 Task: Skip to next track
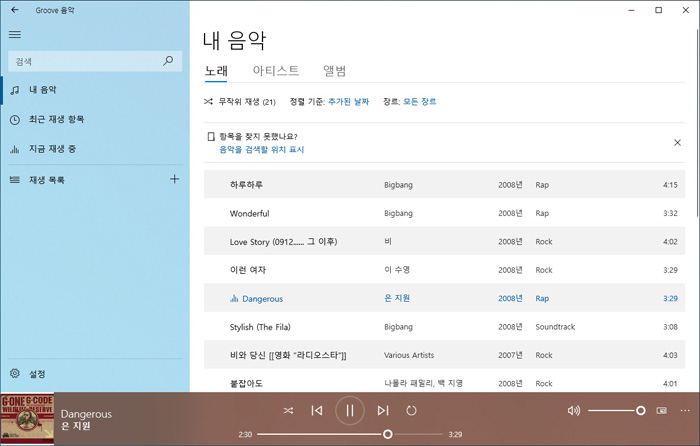click(x=383, y=410)
